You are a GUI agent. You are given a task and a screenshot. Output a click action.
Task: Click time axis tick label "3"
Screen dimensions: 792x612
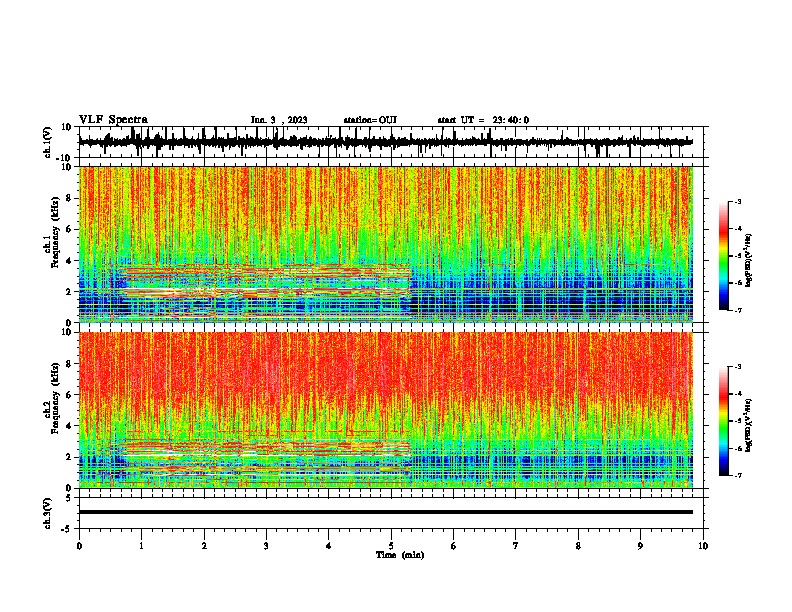266,546
